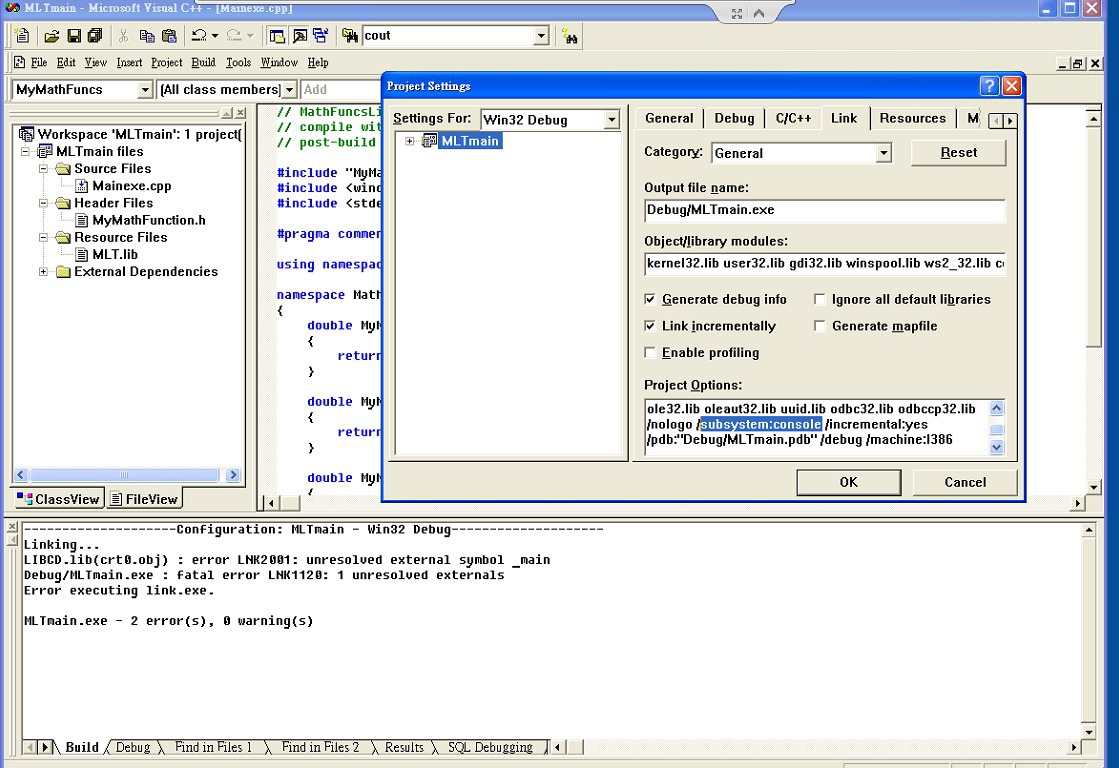
Task: Open the Build menu
Action: coord(203,62)
